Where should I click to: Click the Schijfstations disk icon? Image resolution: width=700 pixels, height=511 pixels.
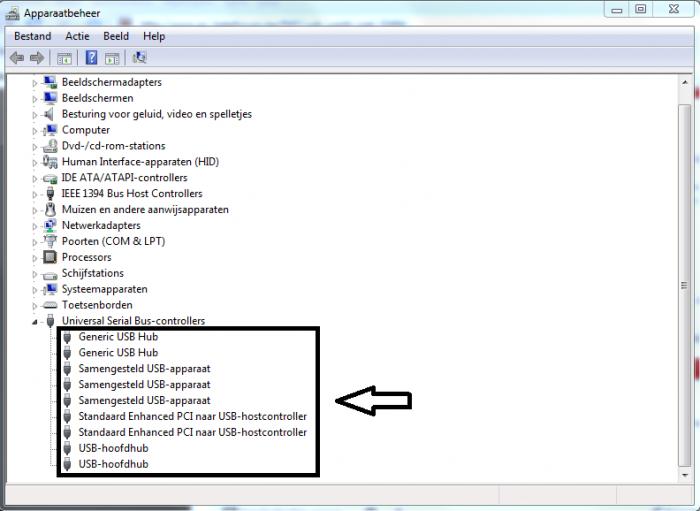(50, 274)
